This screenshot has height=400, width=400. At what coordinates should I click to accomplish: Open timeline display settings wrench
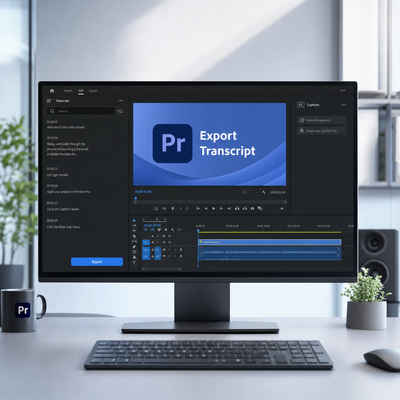click(x=172, y=230)
